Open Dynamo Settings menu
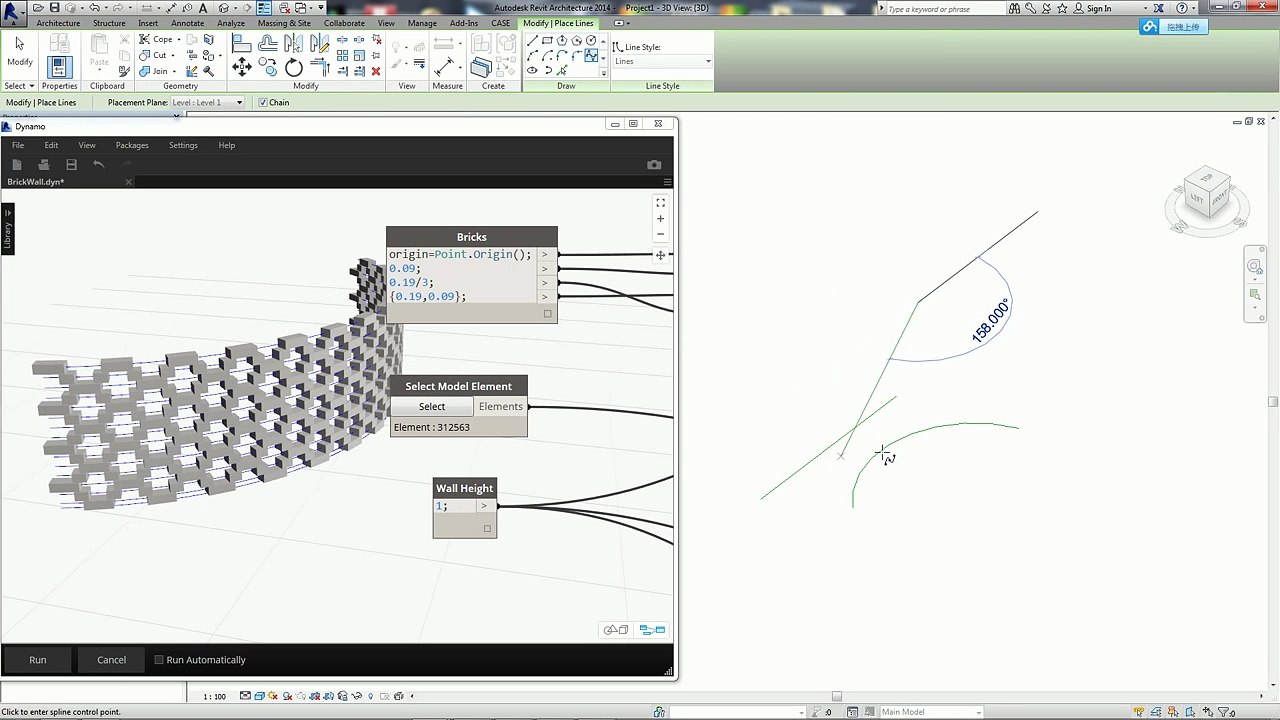1280x720 pixels. (183, 145)
